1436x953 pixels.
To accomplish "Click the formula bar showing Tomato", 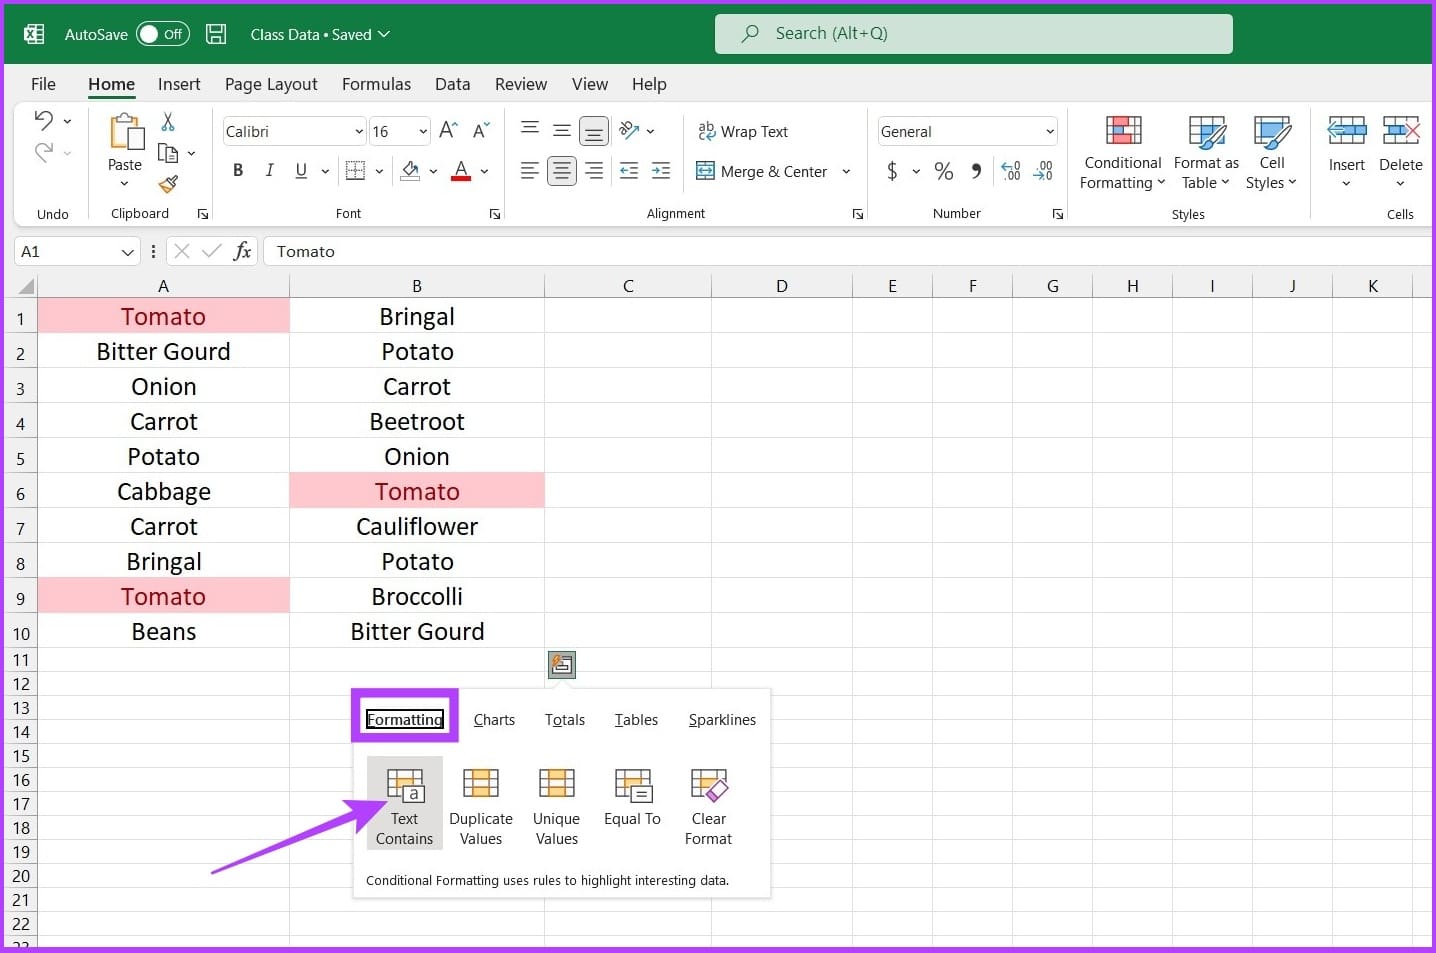I will (850, 252).
